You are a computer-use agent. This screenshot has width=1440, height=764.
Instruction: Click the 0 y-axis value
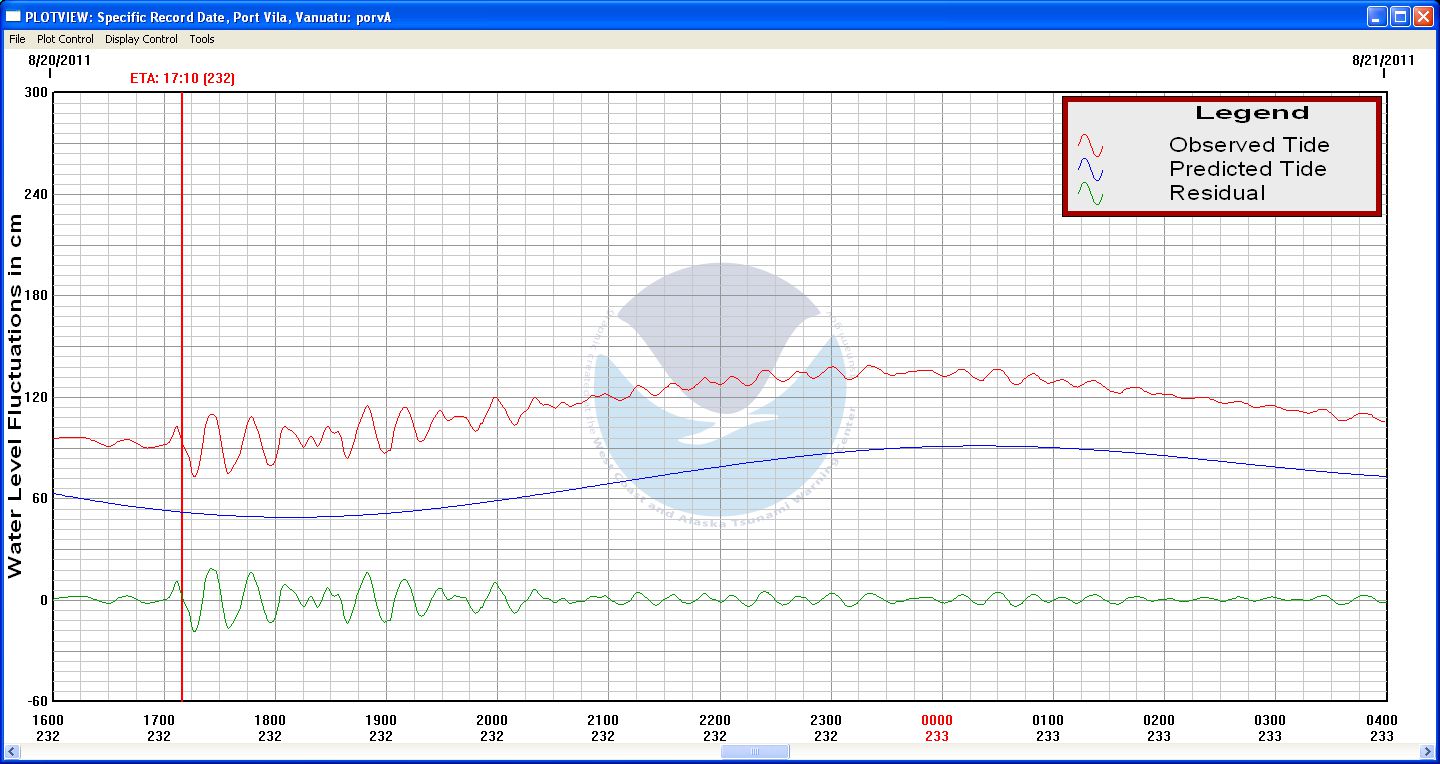(44, 600)
